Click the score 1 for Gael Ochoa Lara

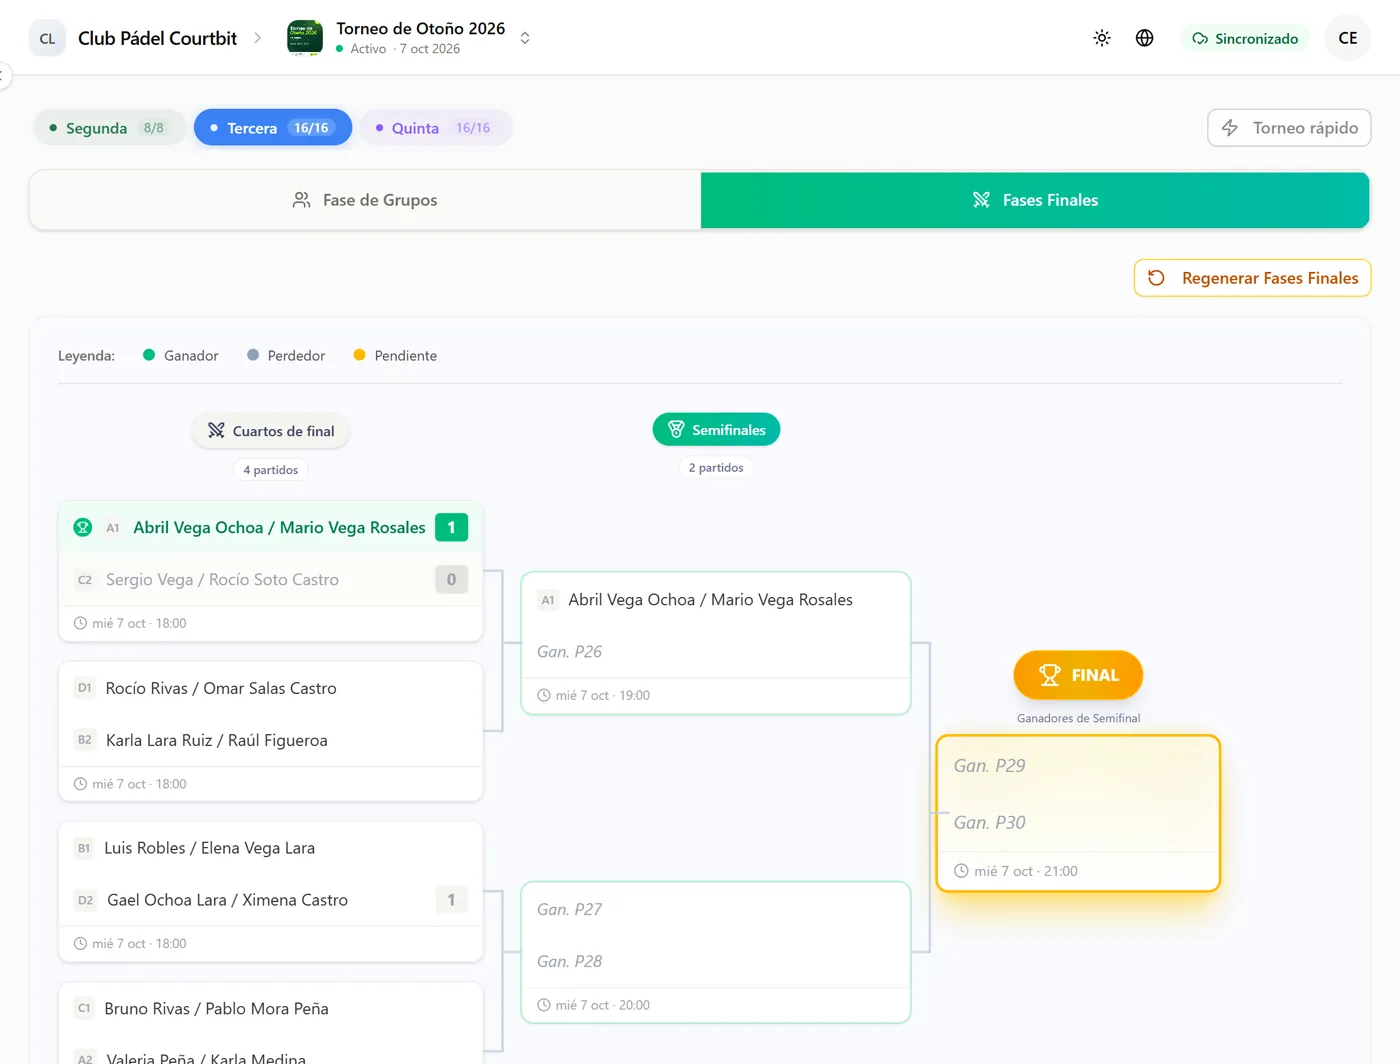point(451,900)
